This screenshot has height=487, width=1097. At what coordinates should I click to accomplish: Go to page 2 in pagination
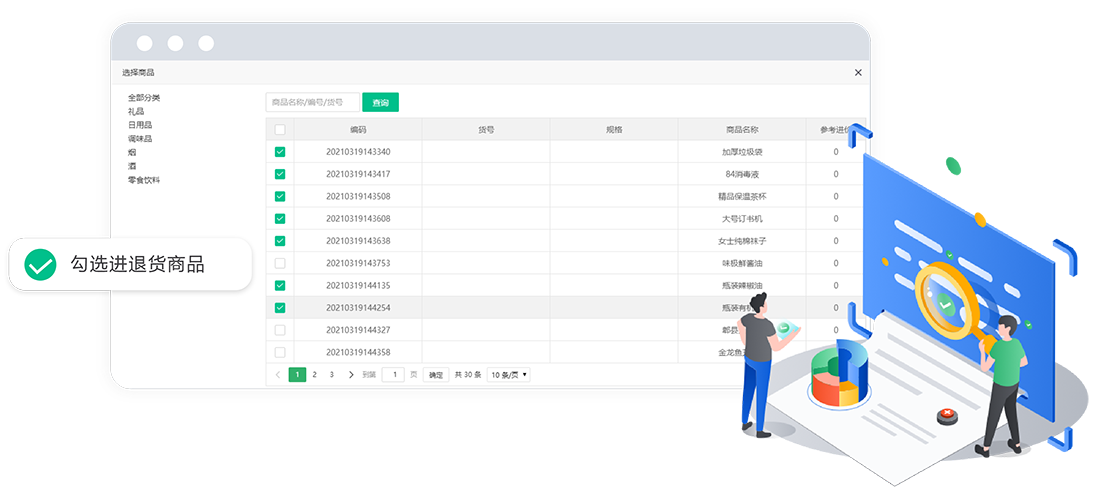pyautogui.click(x=314, y=375)
